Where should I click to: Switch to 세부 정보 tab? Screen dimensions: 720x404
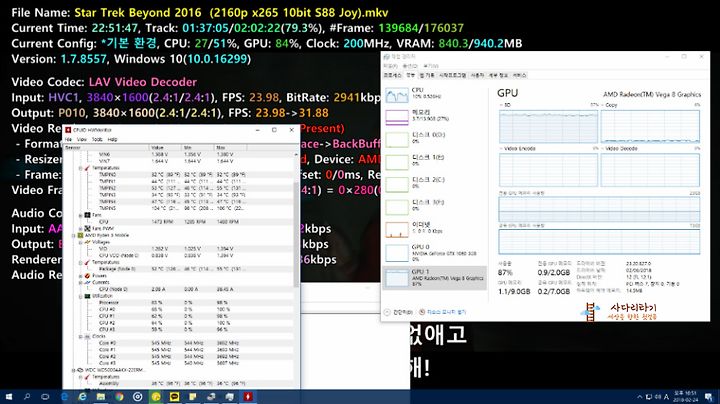[498, 75]
